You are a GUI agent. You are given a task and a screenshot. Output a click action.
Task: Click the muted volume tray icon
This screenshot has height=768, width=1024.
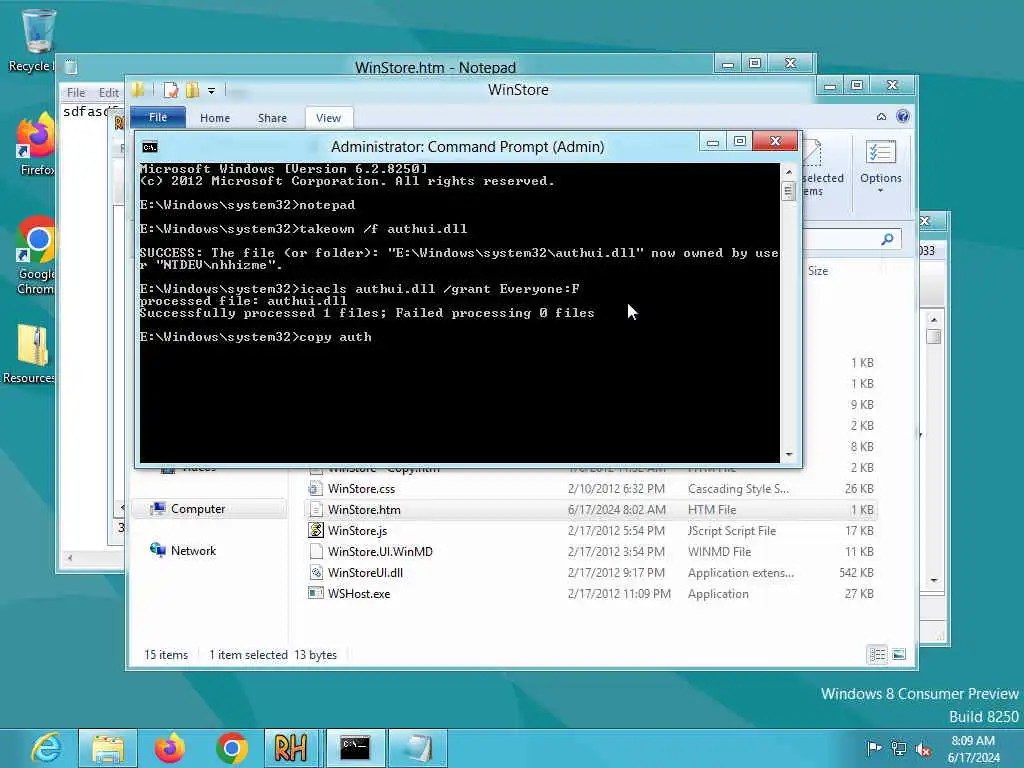click(923, 749)
